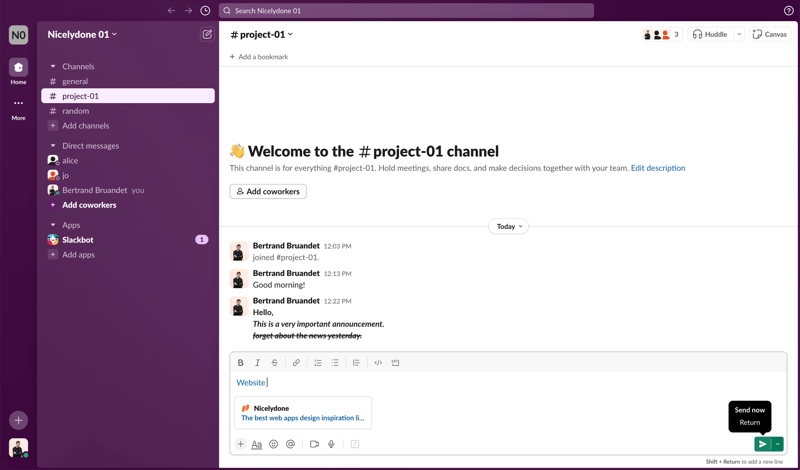This screenshot has width=800, height=470.
Task: Click the 12:22 PM message timestamp
Action: (x=337, y=301)
